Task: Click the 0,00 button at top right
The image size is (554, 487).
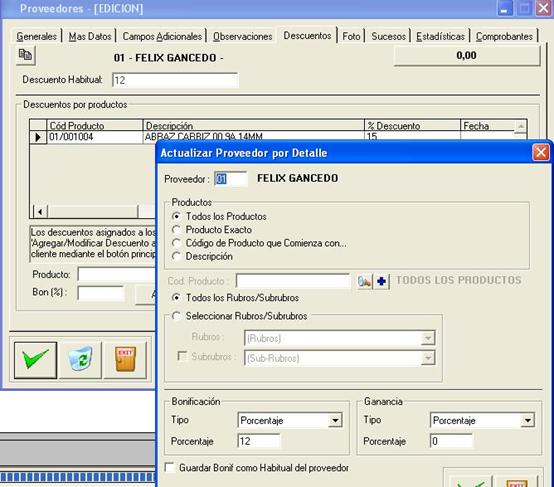Action: (x=467, y=55)
